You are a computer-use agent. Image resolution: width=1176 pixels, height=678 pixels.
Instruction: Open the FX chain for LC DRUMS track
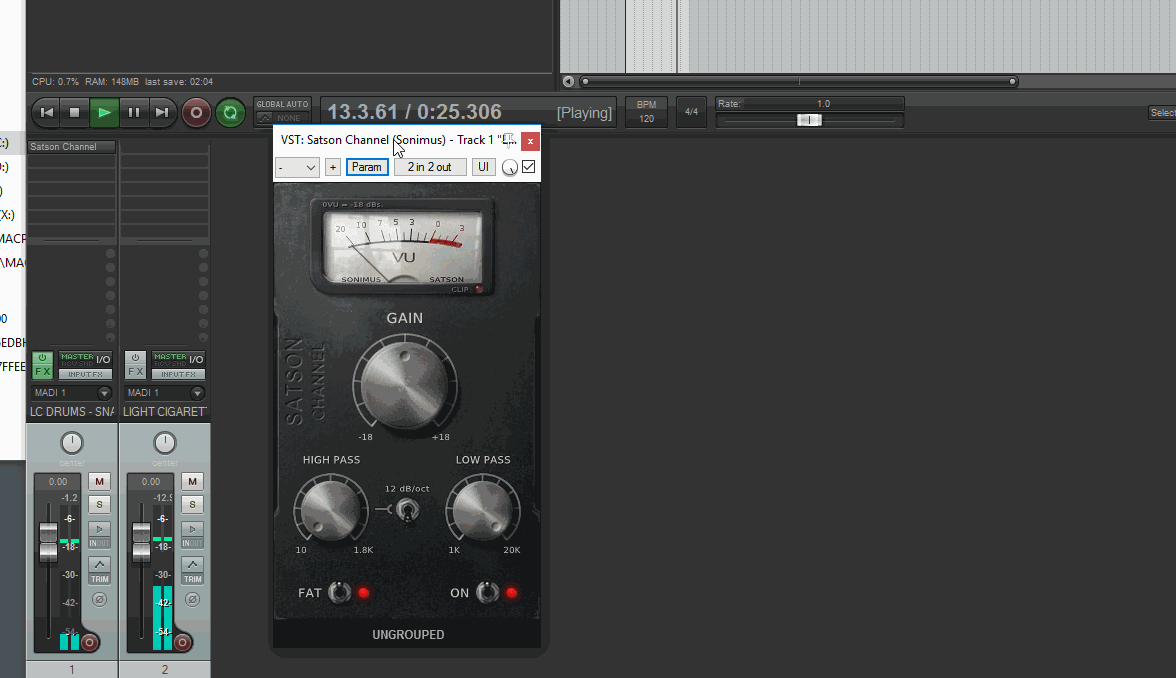click(x=42, y=371)
